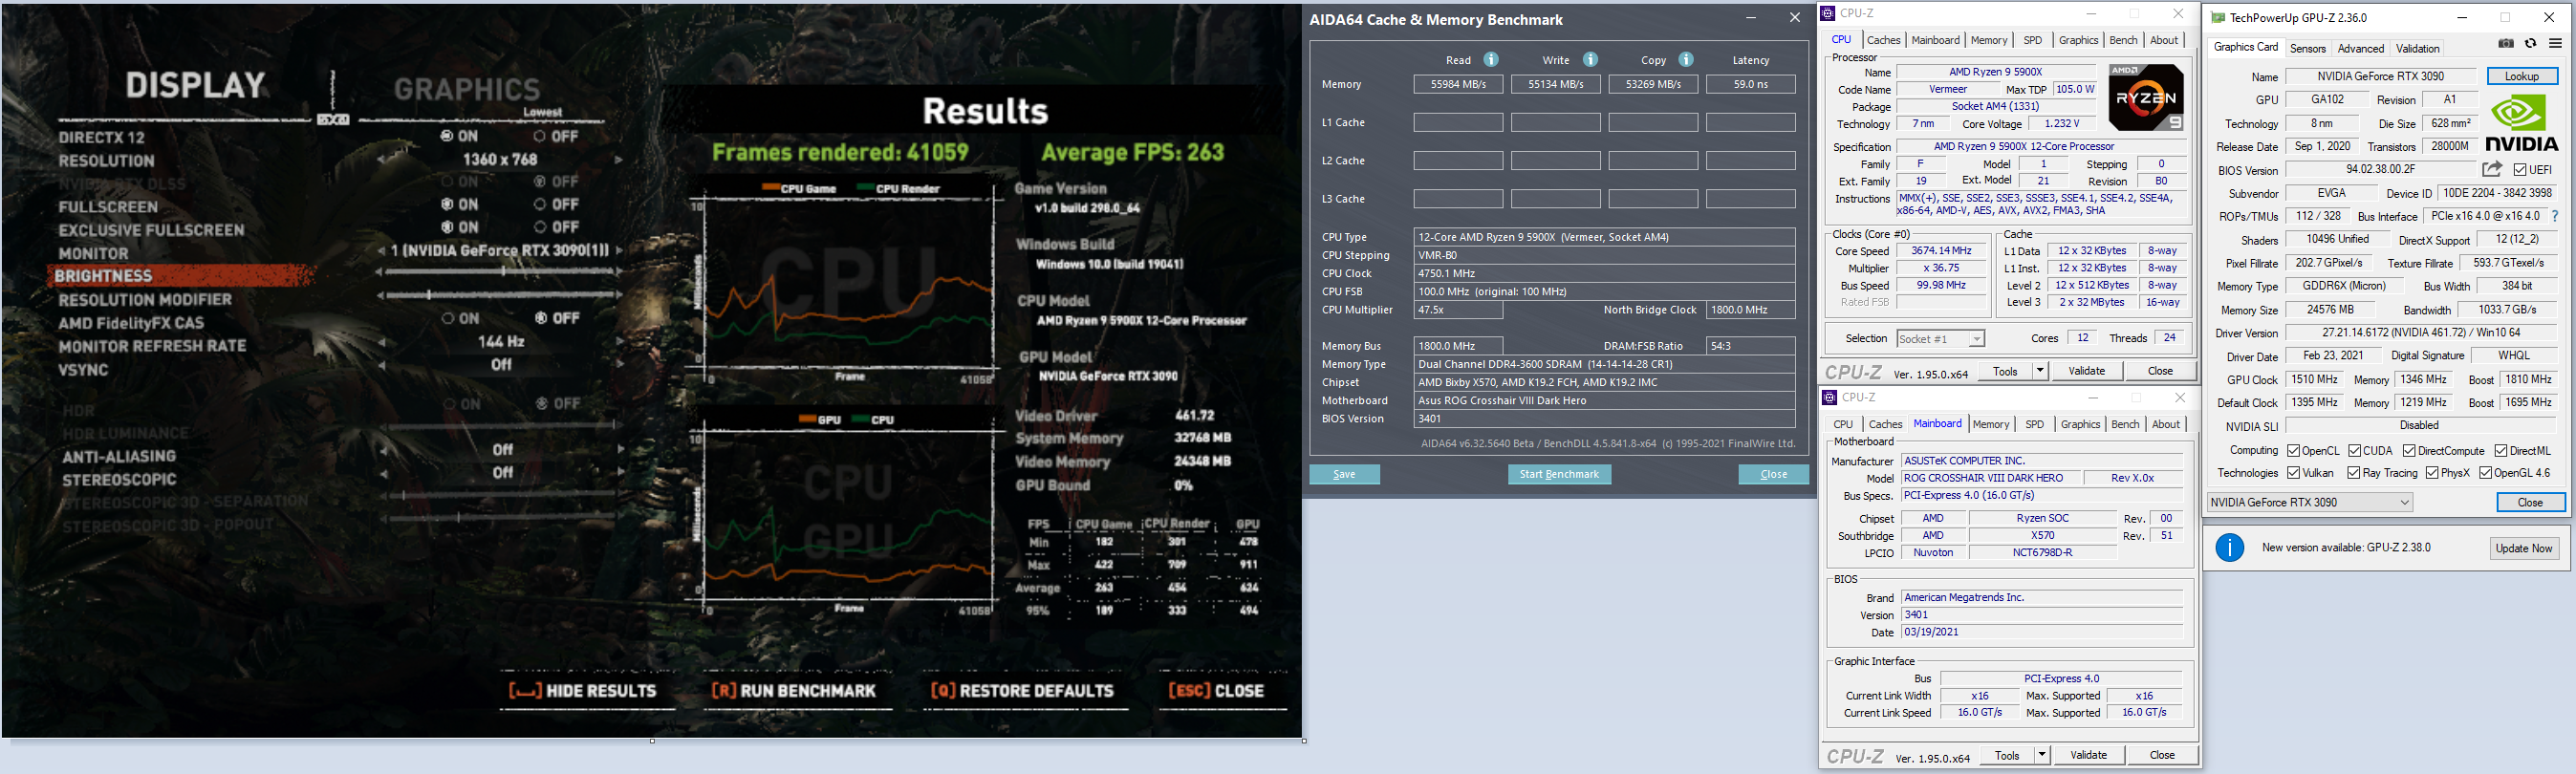Toggle DirectML checkbox
This screenshot has width=2576, height=774.
tap(2501, 450)
